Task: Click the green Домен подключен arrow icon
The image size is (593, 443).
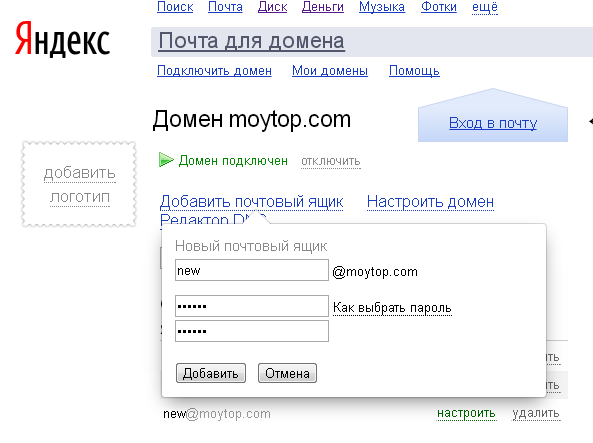Action: point(166,160)
